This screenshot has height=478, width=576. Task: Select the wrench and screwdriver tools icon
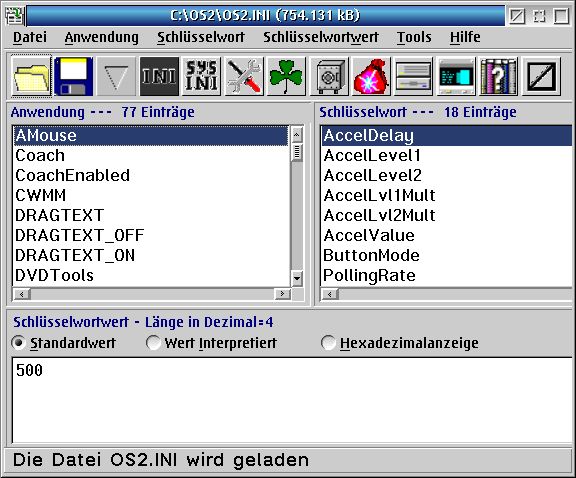(x=244, y=77)
